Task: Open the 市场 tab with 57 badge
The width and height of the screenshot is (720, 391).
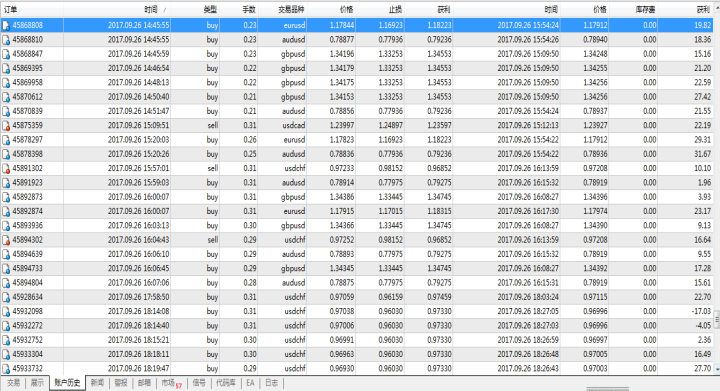Action: 171,383
